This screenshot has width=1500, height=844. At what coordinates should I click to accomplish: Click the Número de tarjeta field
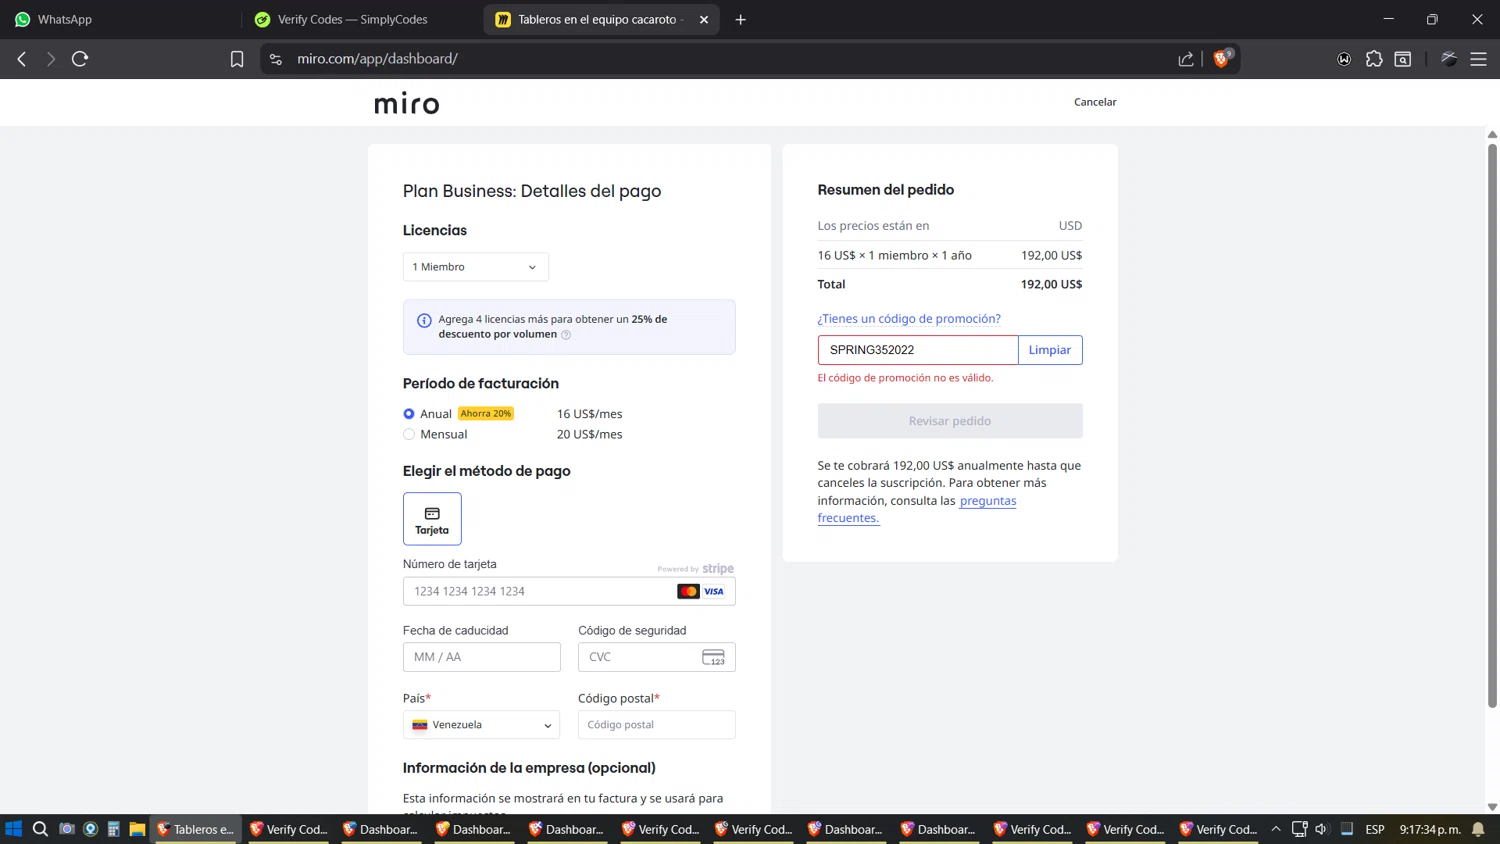click(569, 592)
